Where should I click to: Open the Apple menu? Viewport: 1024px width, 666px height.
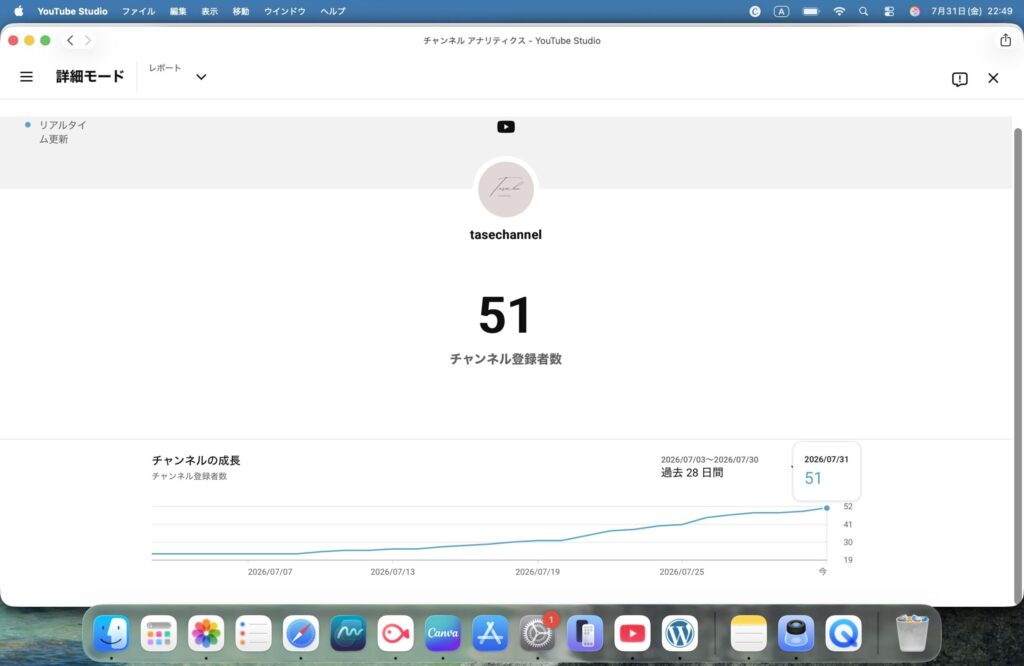pos(18,11)
